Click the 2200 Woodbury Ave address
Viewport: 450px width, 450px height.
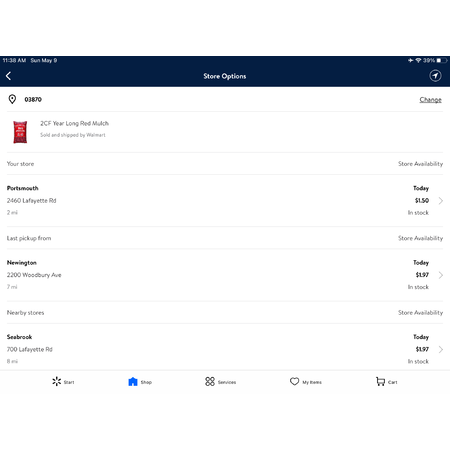tap(34, 275)
